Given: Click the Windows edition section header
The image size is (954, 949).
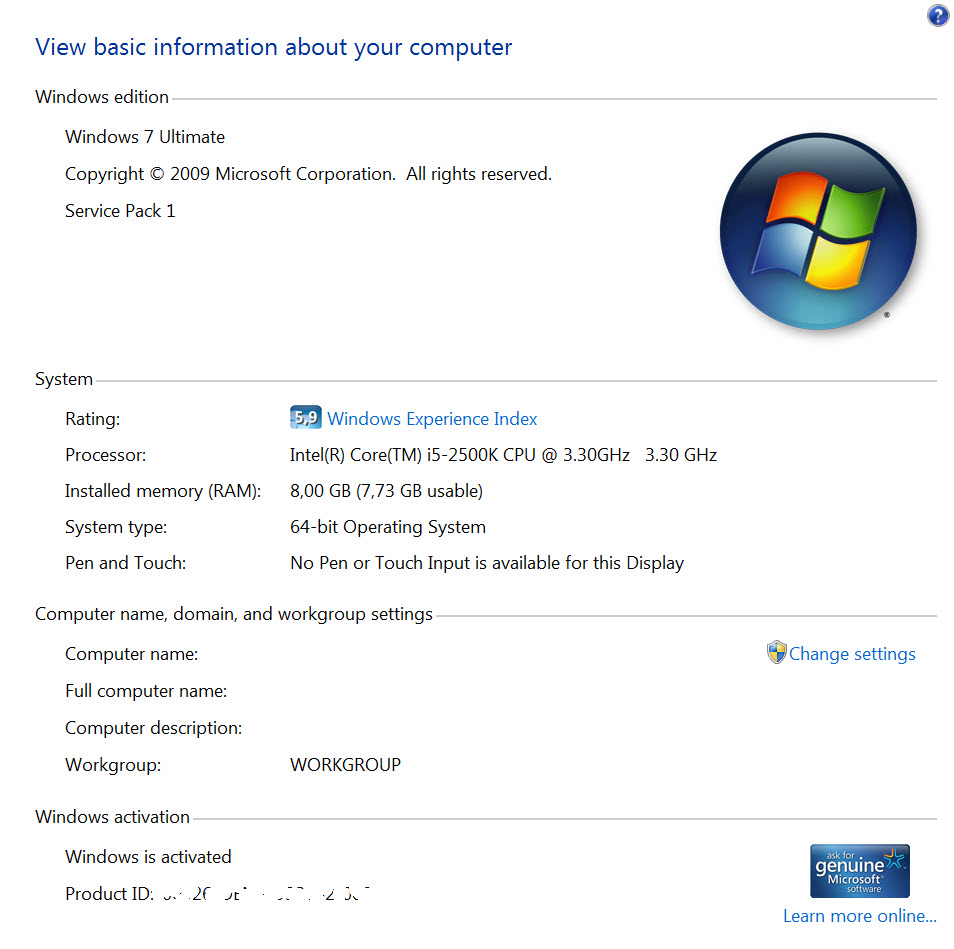Looking at the screenshot, I should (102, 97).
